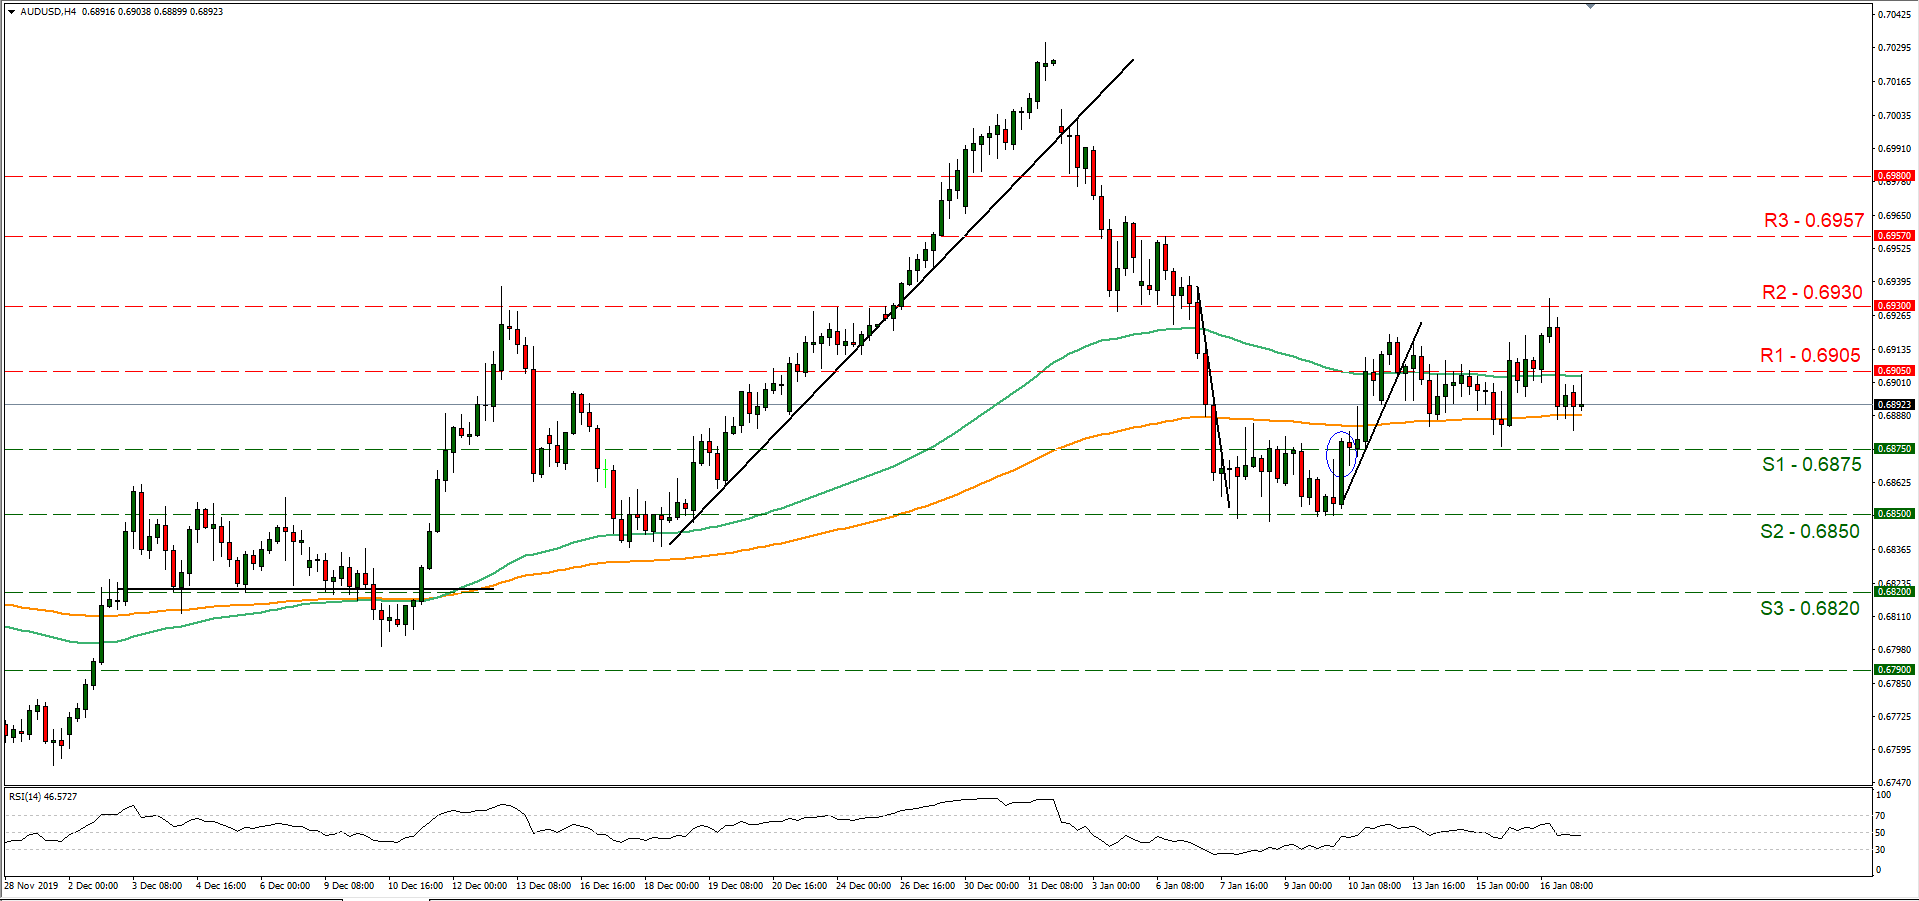Click the gray chart shift marker at top
The height and width of the screenshot is (901, 1919).
tap(1590, 6)
